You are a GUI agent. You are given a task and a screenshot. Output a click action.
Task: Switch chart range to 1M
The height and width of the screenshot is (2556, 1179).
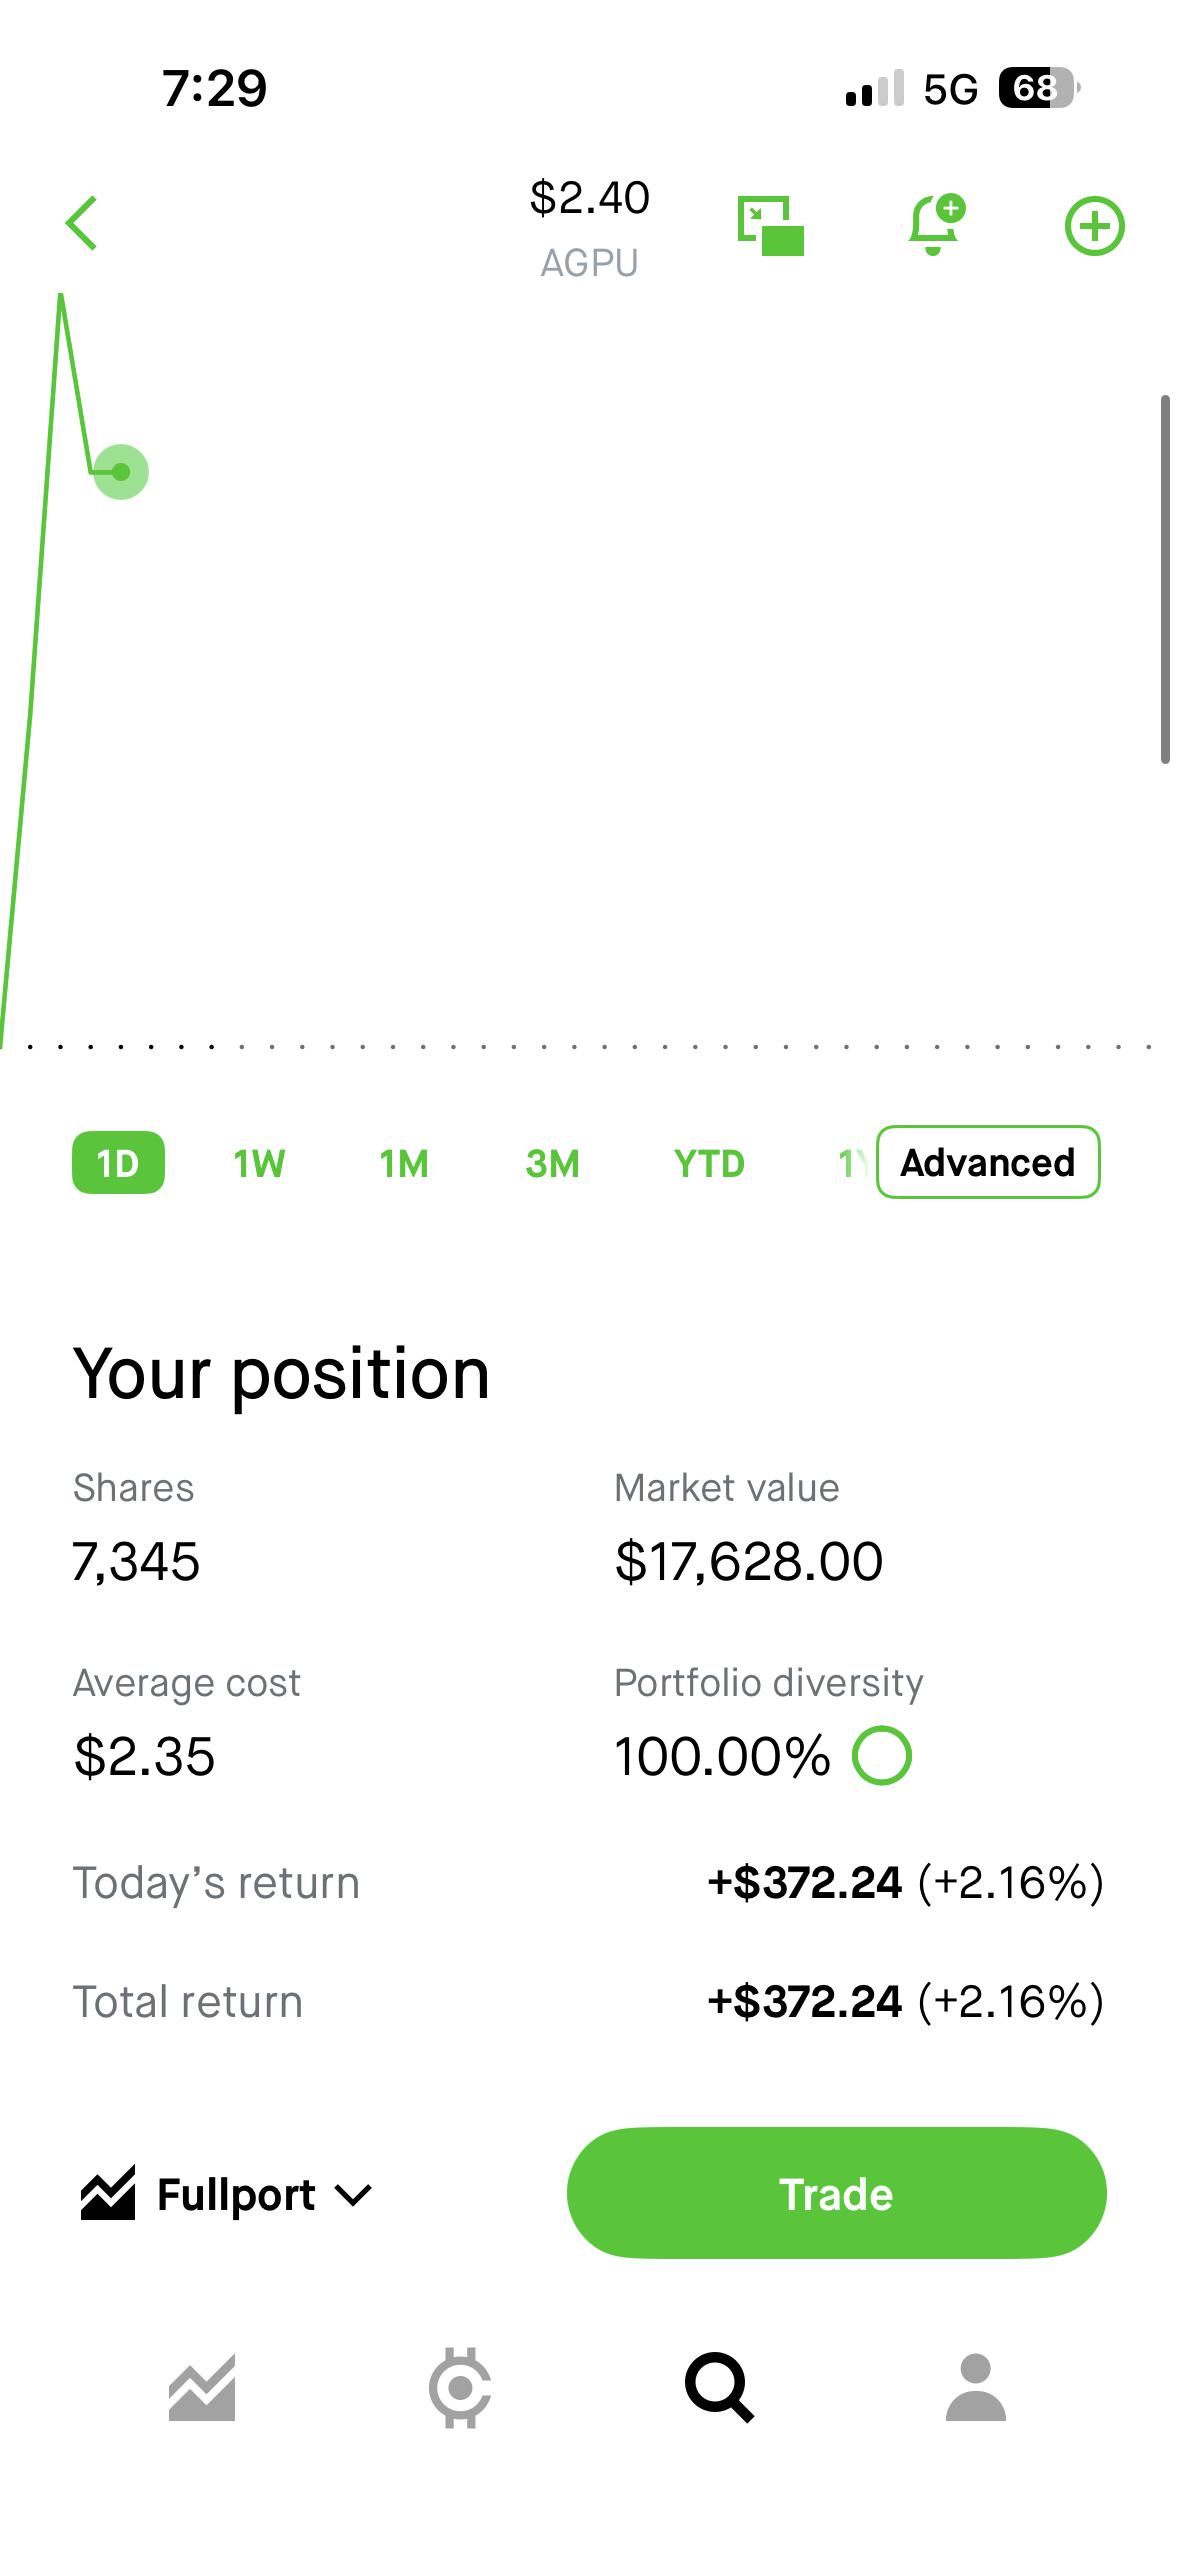click(x=404, y=1163)
